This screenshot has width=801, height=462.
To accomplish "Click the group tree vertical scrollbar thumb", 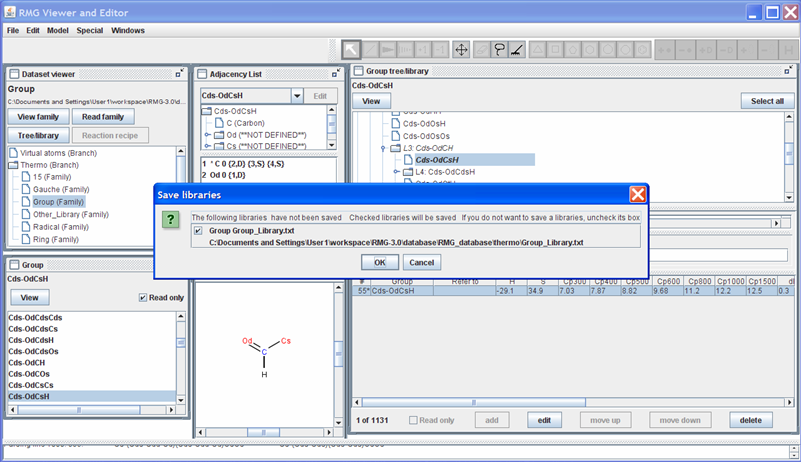I will coord(789,154).
